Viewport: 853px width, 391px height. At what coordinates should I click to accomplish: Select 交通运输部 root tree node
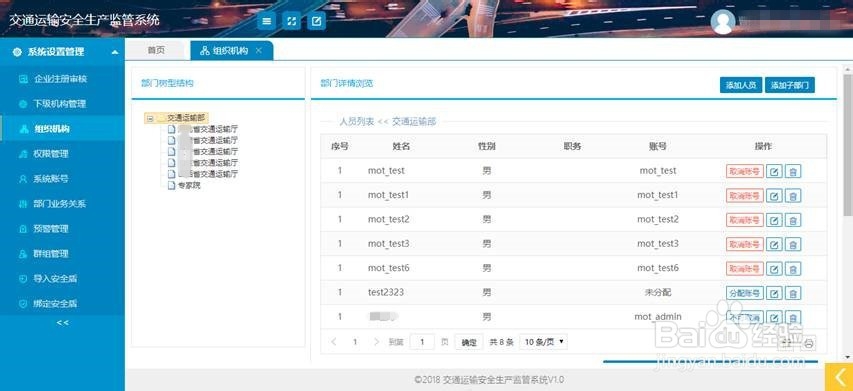(187, 117)
